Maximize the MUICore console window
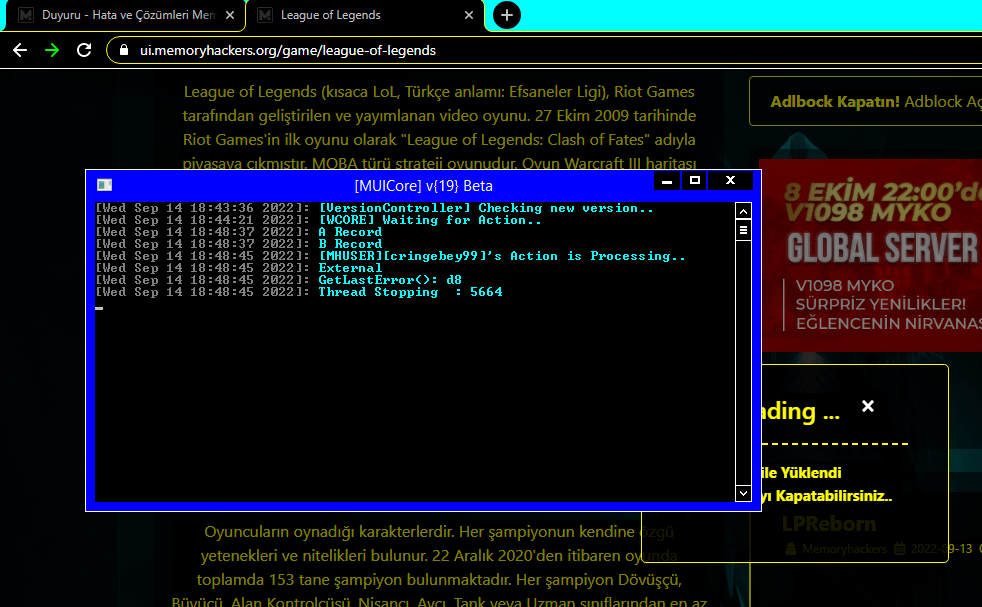982x607 pixels. (695, 181)
